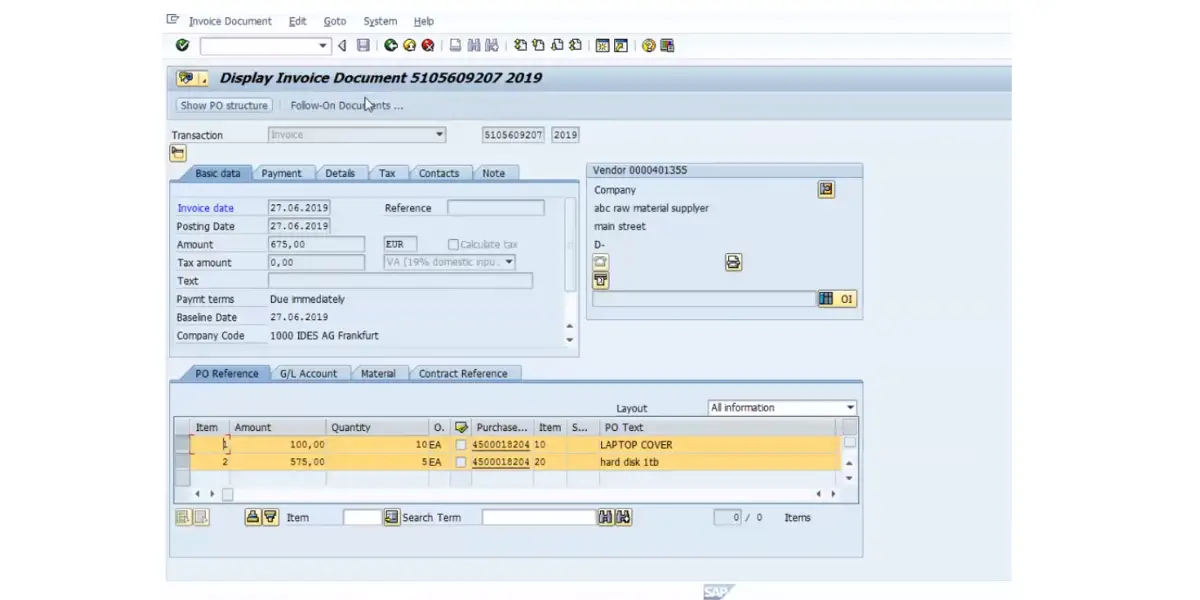Screen dimensions: 1200x600
Task: Click the yellow Help question mark icon
Action: [649, 45]
